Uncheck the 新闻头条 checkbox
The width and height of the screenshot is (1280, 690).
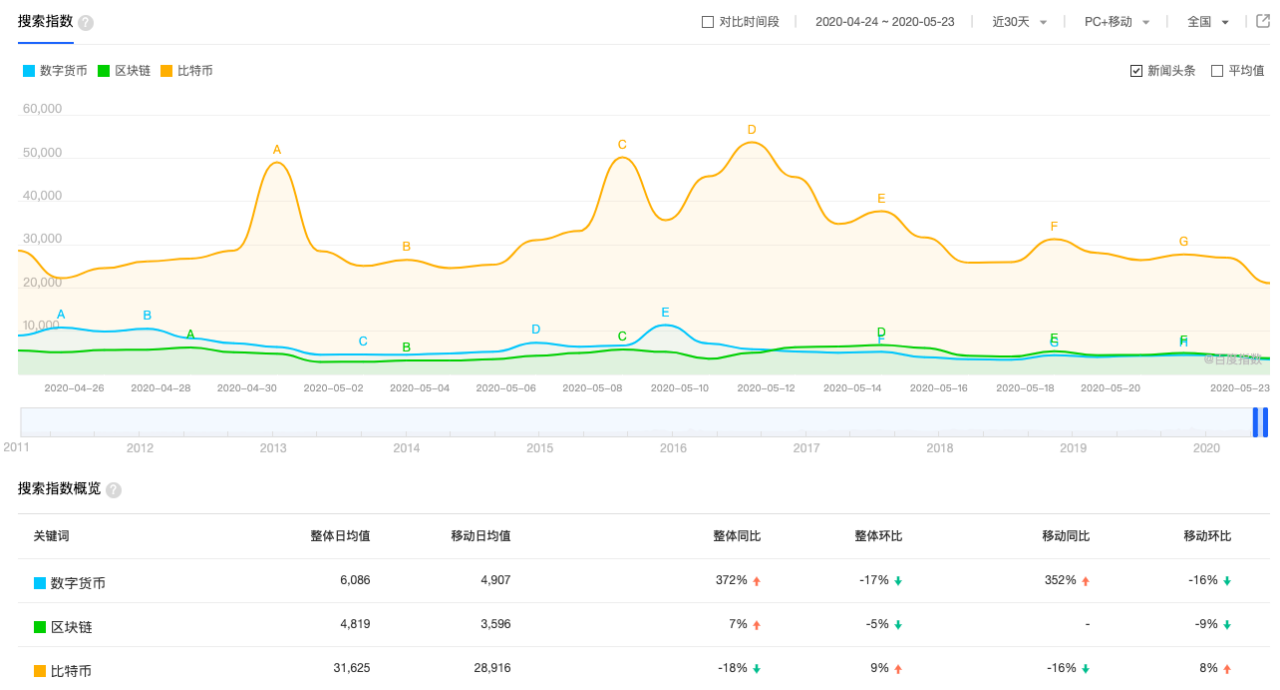click(x=1136, y=70)
